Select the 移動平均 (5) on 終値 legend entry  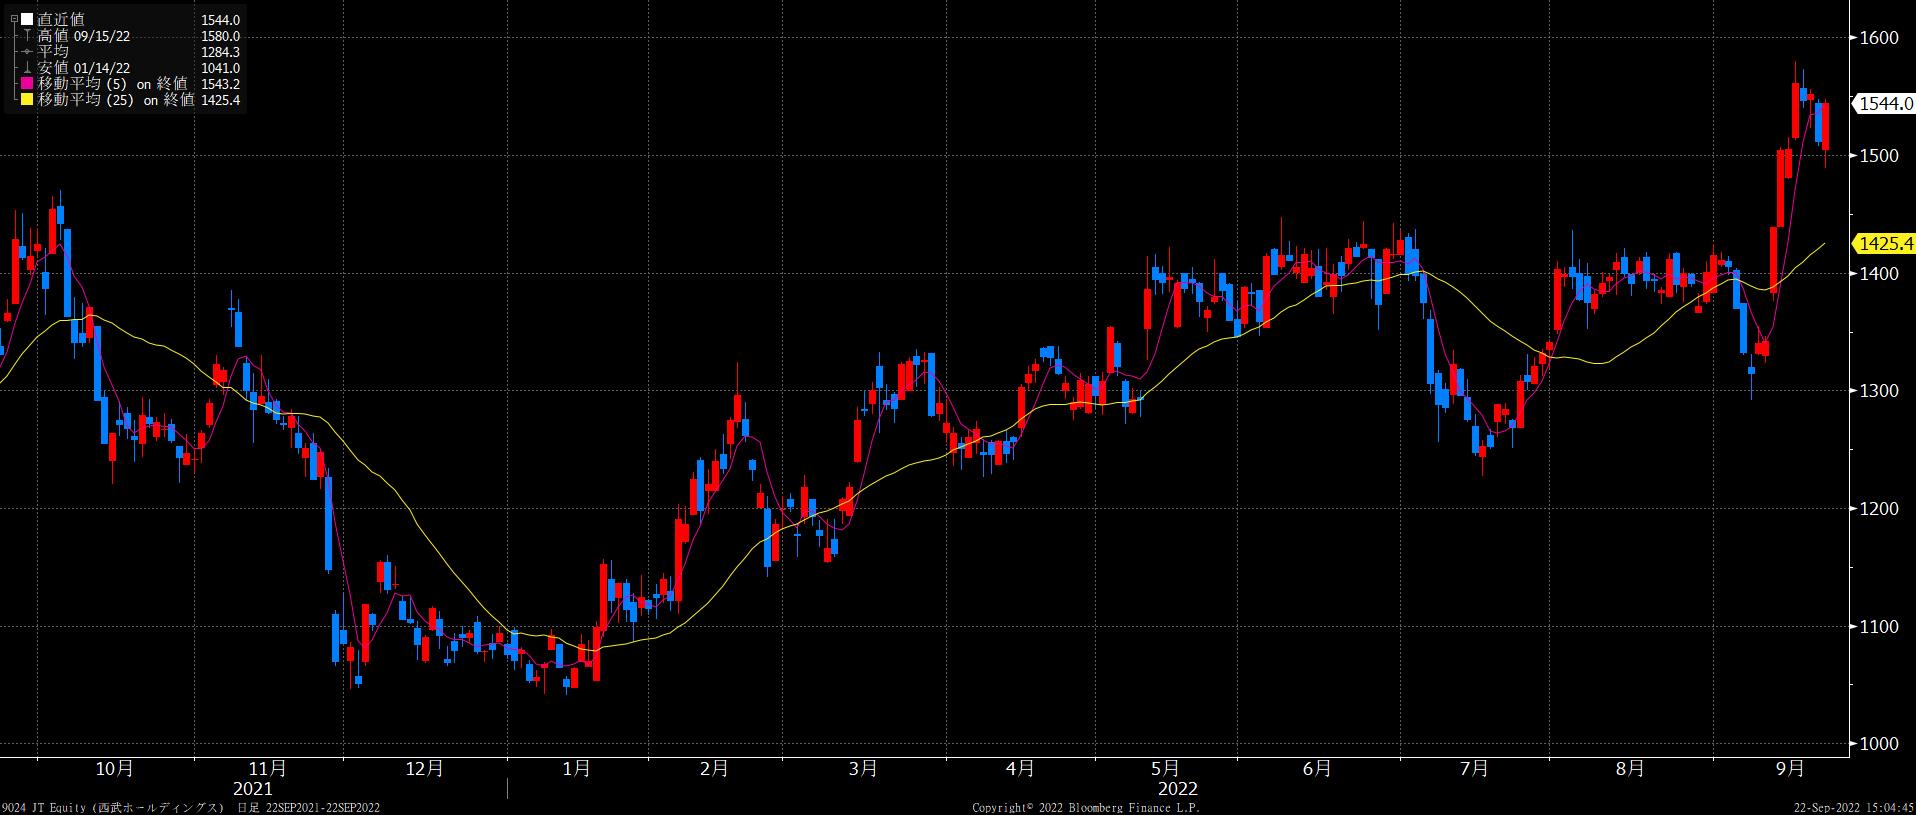click(x=116, y=84)
